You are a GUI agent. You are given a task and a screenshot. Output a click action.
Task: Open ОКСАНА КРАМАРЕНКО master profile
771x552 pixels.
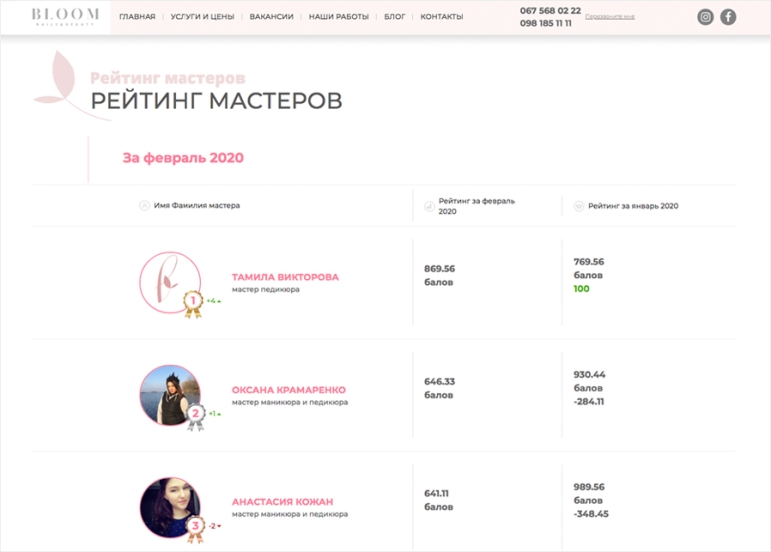[289, 390]
